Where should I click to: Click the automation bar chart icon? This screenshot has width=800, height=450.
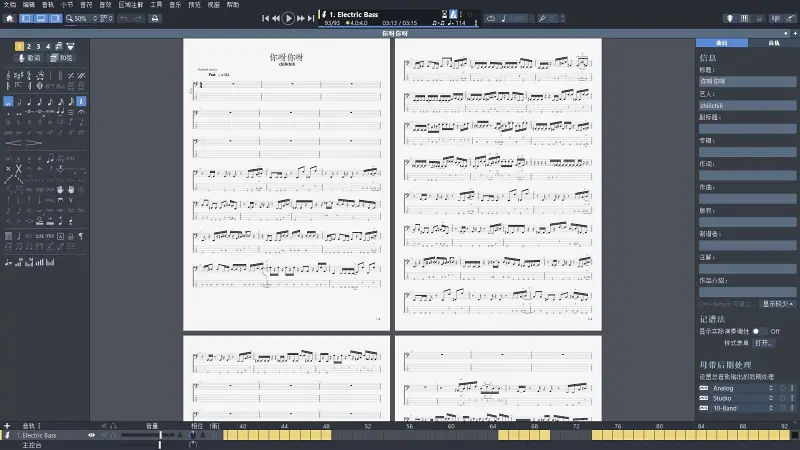39,262
